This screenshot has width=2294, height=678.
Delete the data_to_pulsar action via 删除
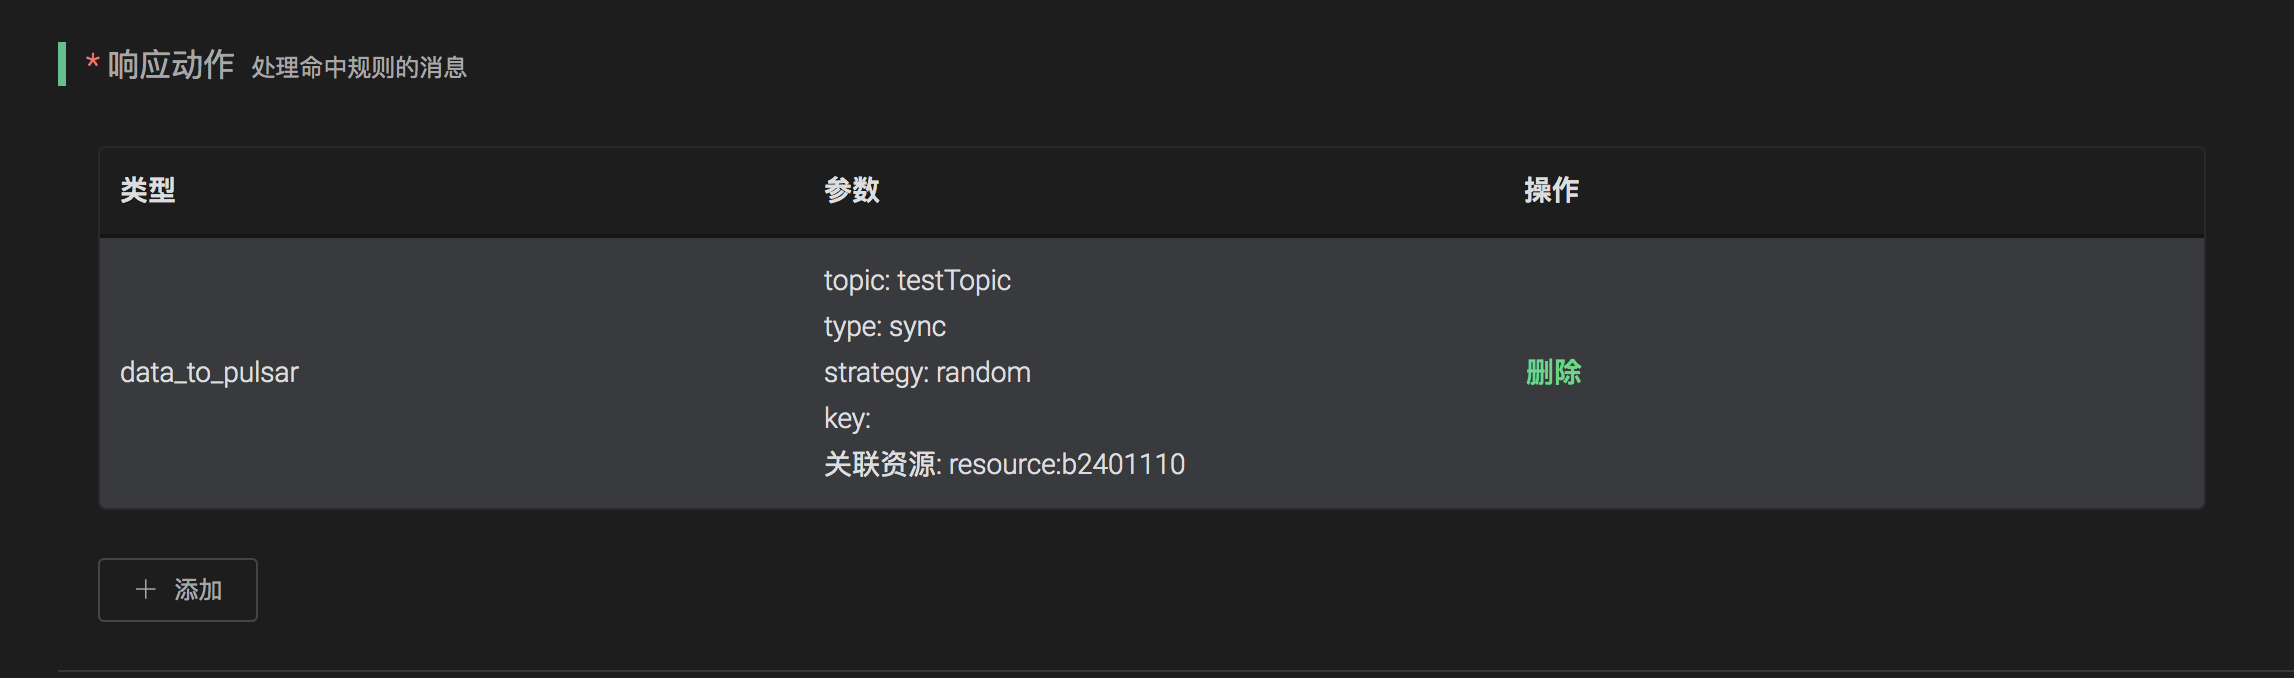[1553, 372]
